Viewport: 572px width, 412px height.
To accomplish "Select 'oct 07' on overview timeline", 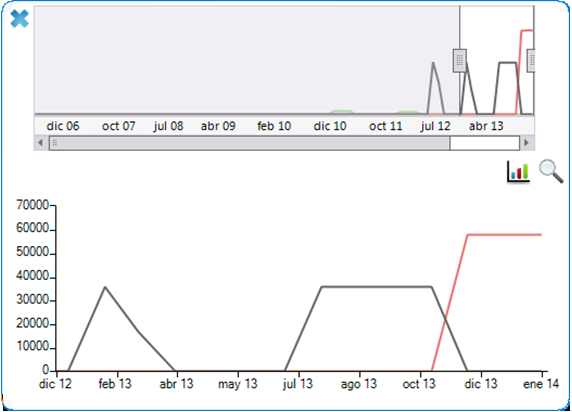I will 119,126.
